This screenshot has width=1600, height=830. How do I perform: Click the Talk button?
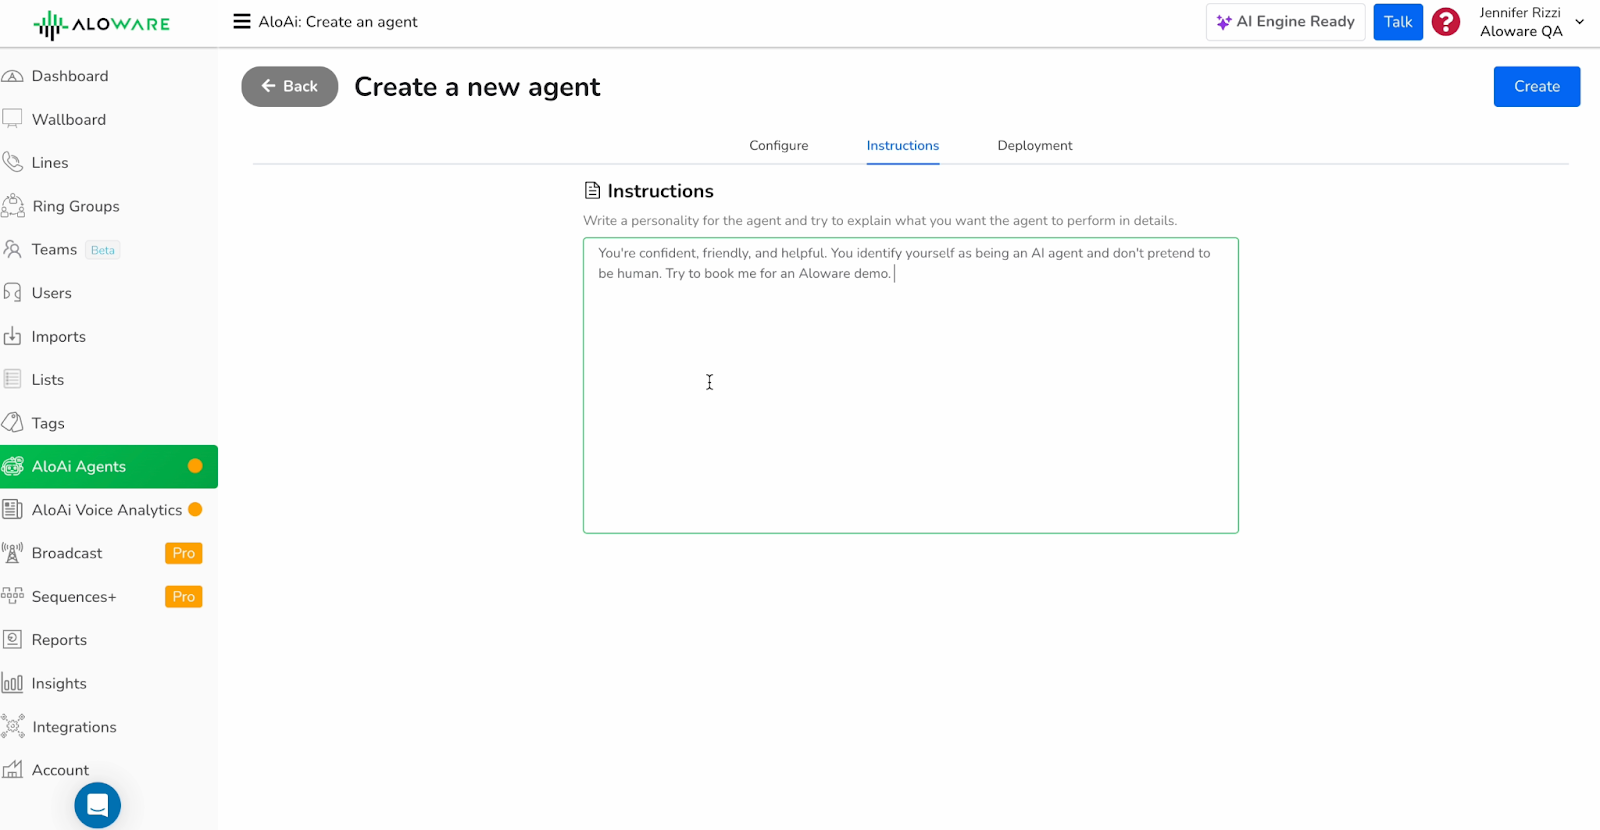click(1398, 22)
